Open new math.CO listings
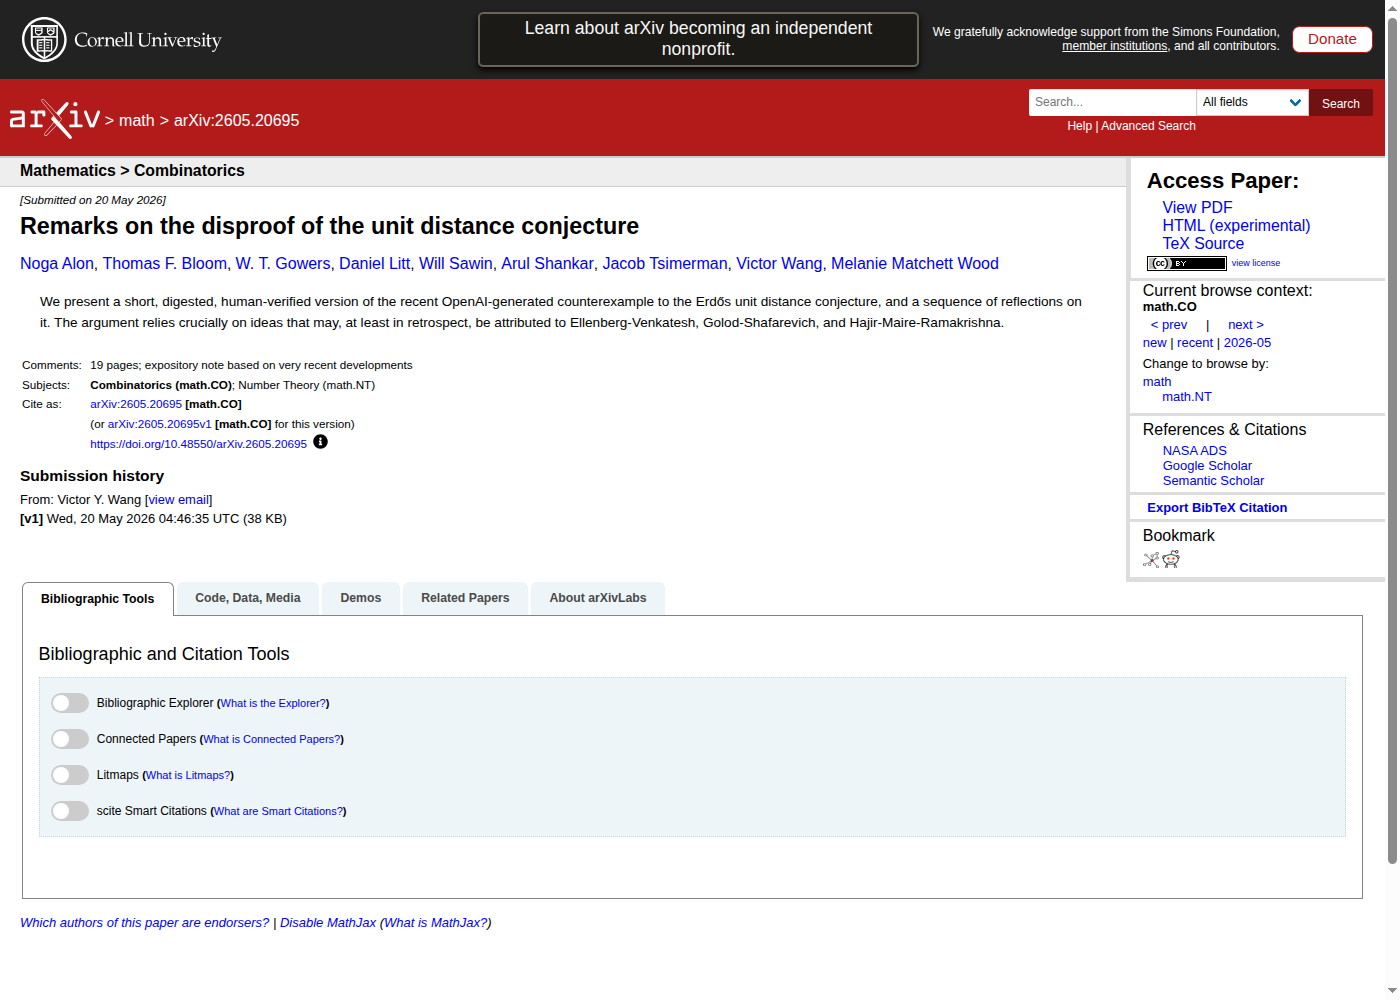 (x=1154, y=343)
